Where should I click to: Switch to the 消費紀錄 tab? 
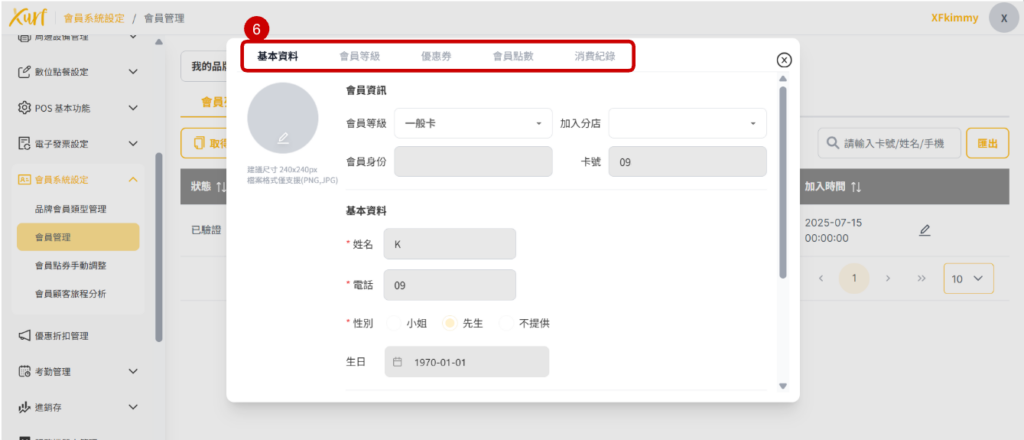click(x=595, y=56)
